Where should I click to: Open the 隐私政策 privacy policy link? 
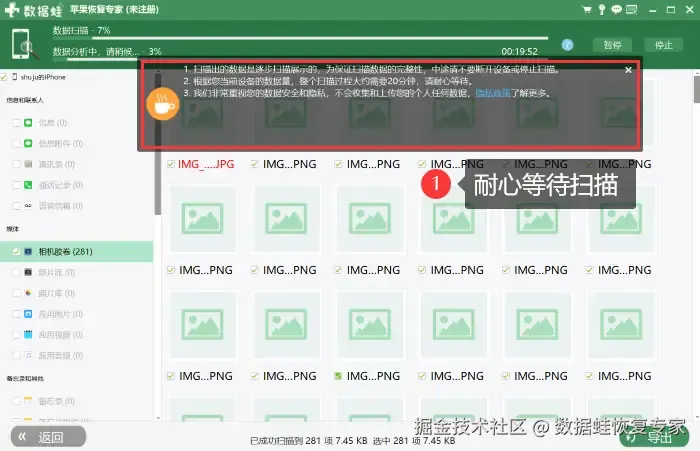click(493, 93)
